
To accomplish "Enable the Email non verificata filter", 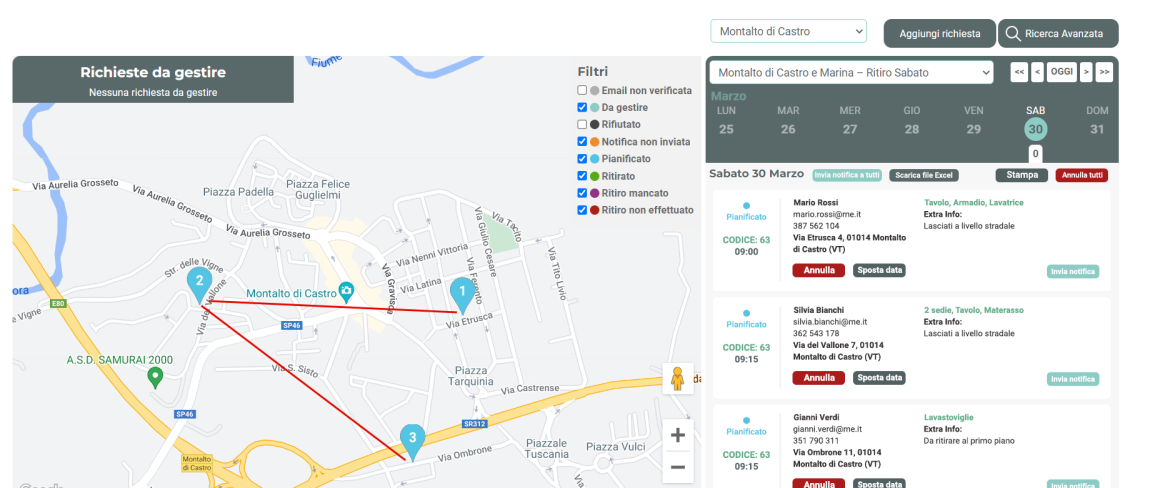I will 582,91.
